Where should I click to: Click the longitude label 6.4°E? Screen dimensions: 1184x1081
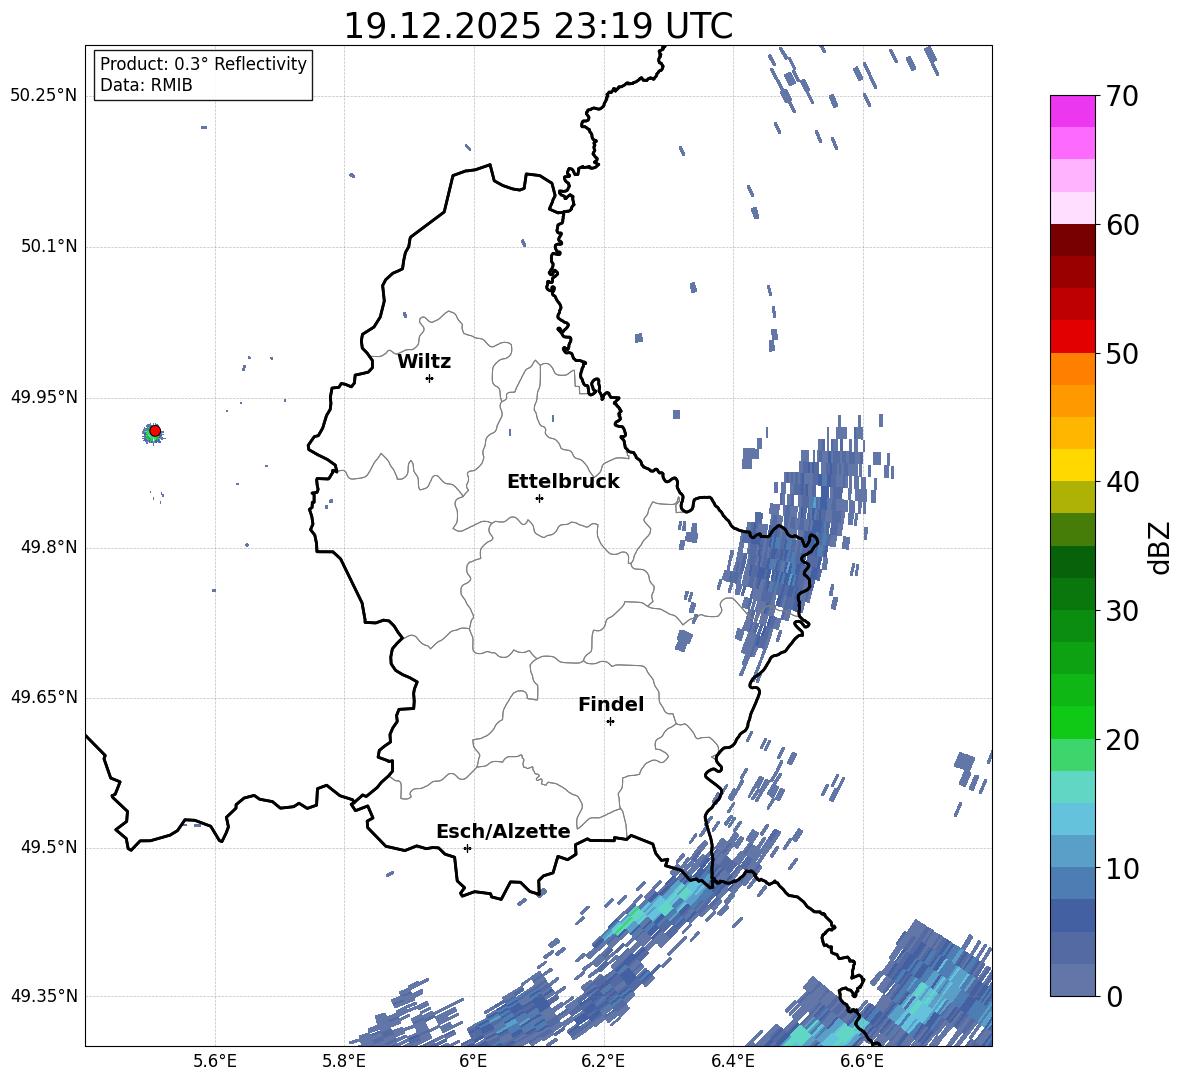coord(732,1061)
